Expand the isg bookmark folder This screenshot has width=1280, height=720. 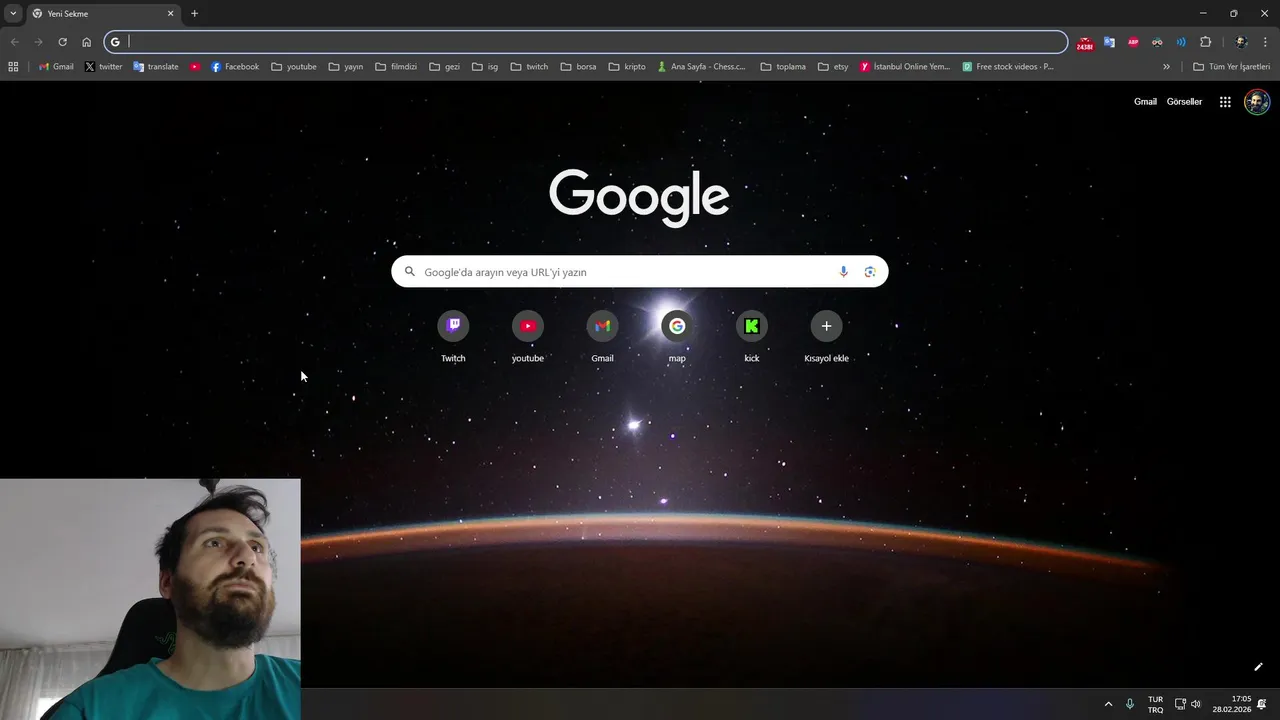485,67
